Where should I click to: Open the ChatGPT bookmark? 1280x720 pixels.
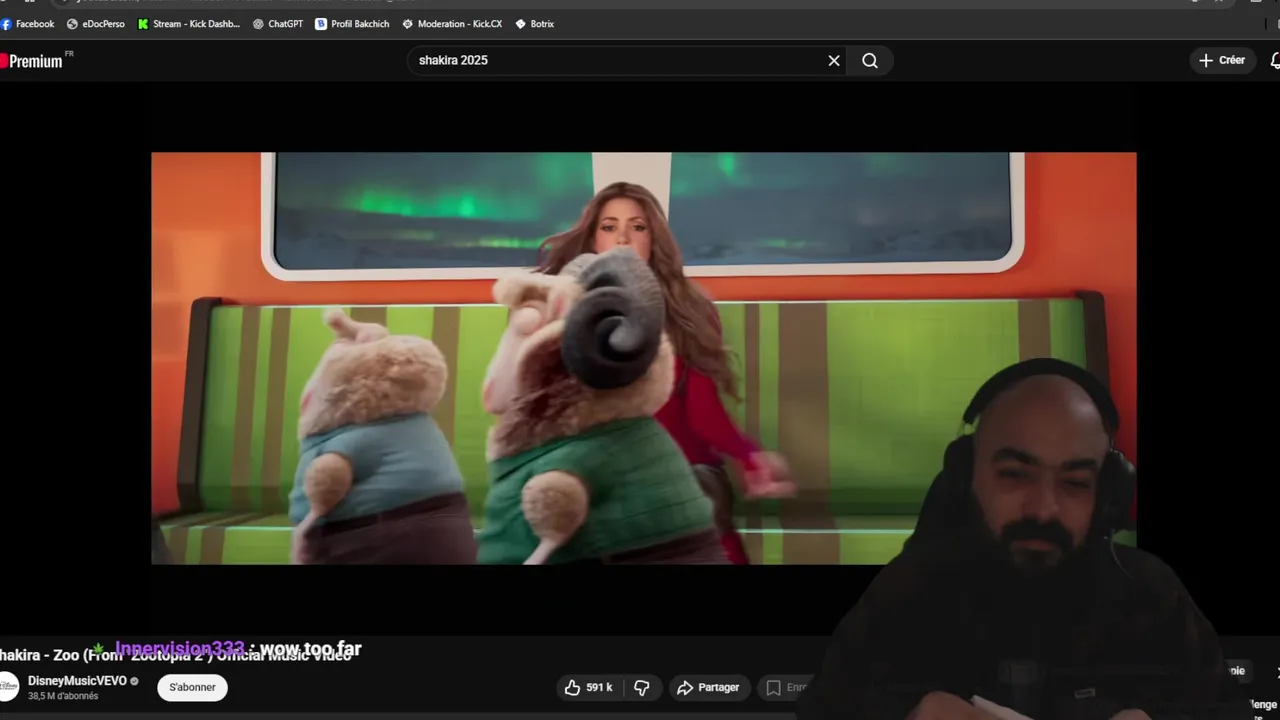click(x=278, y=24)
